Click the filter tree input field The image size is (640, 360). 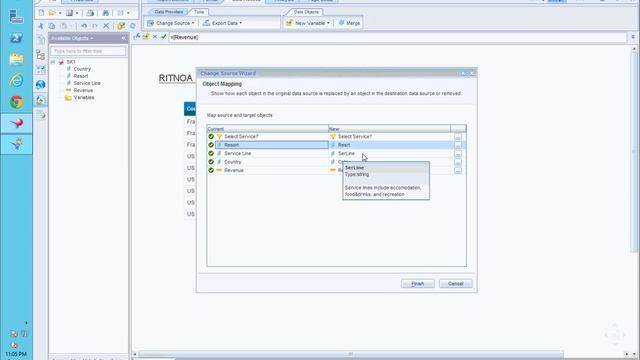(x=88, y=51)
